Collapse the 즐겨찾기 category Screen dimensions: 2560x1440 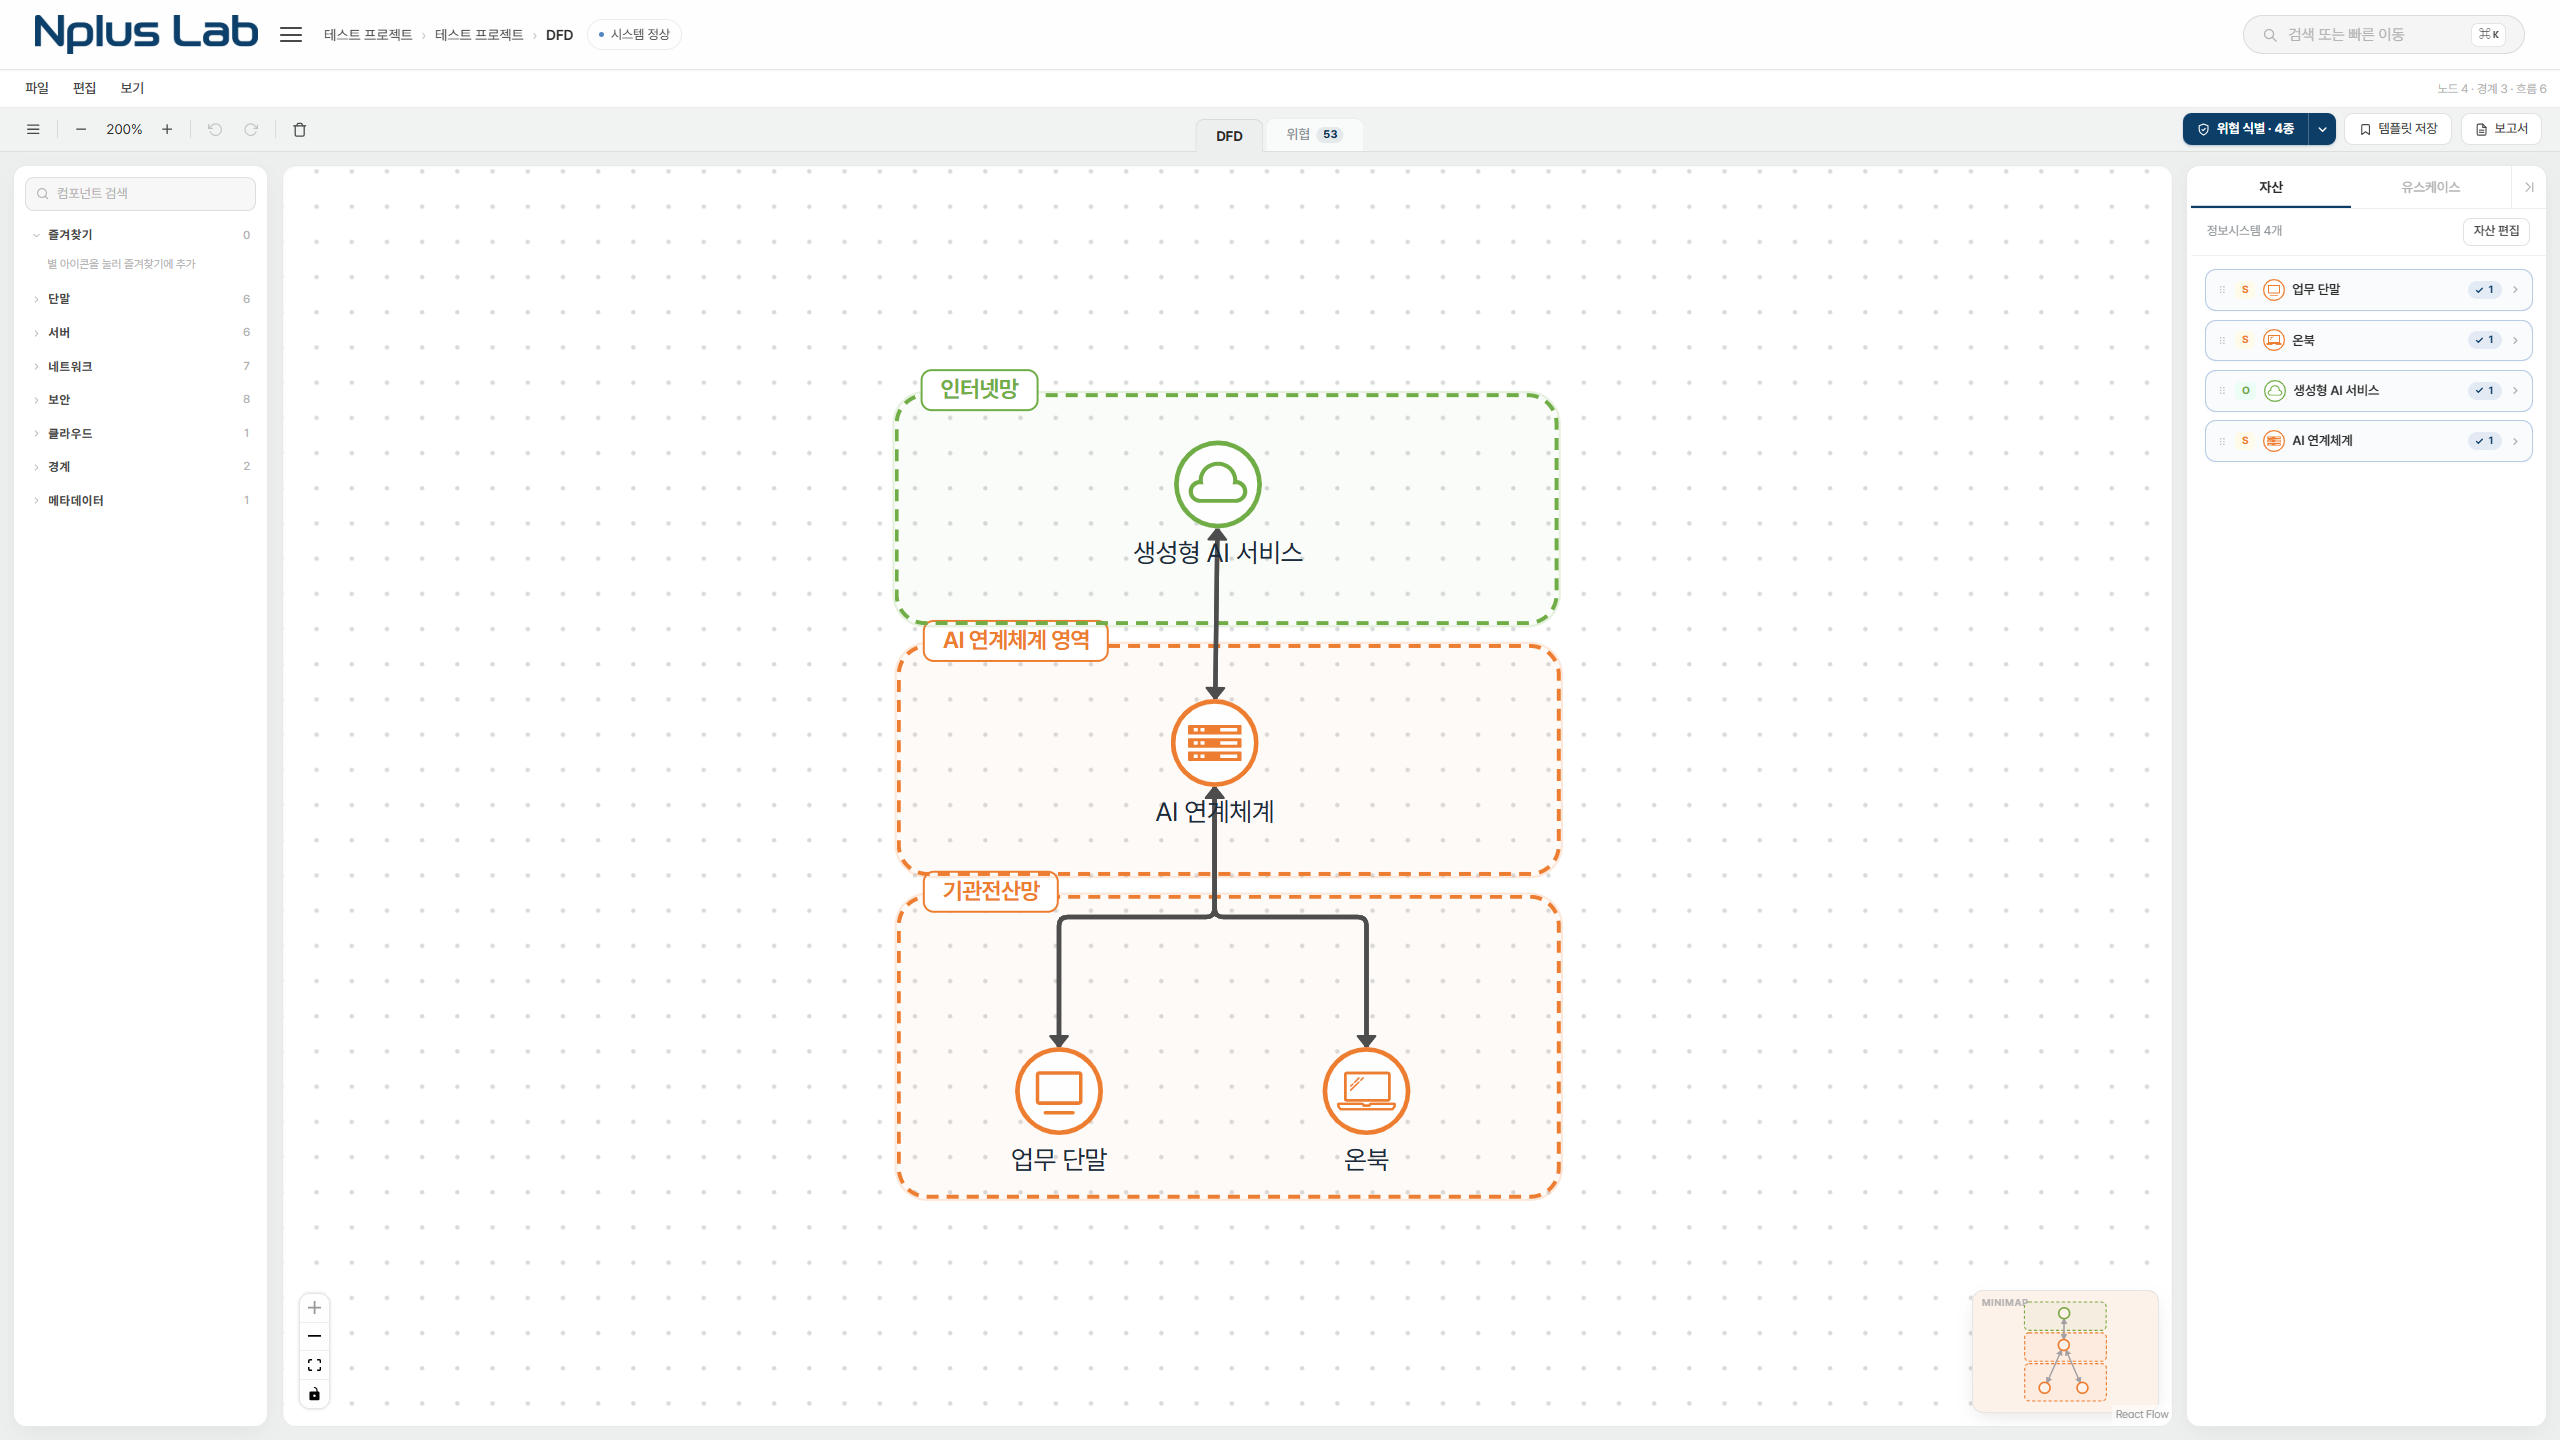36,235
